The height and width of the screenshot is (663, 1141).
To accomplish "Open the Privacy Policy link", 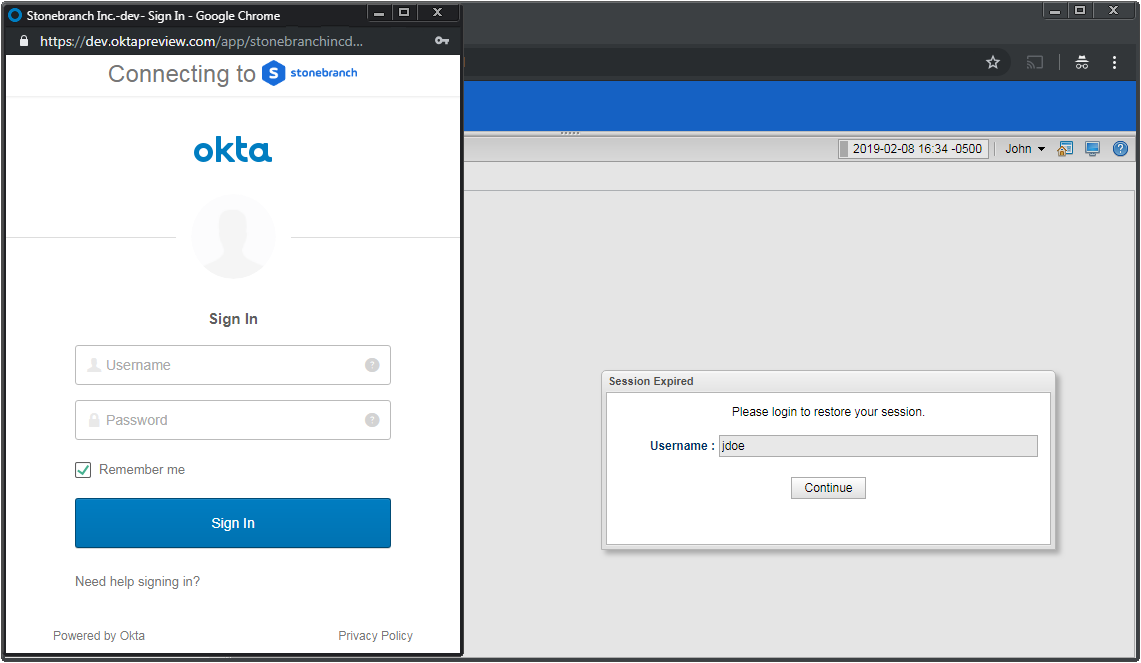I will click(x=375, y=636).
